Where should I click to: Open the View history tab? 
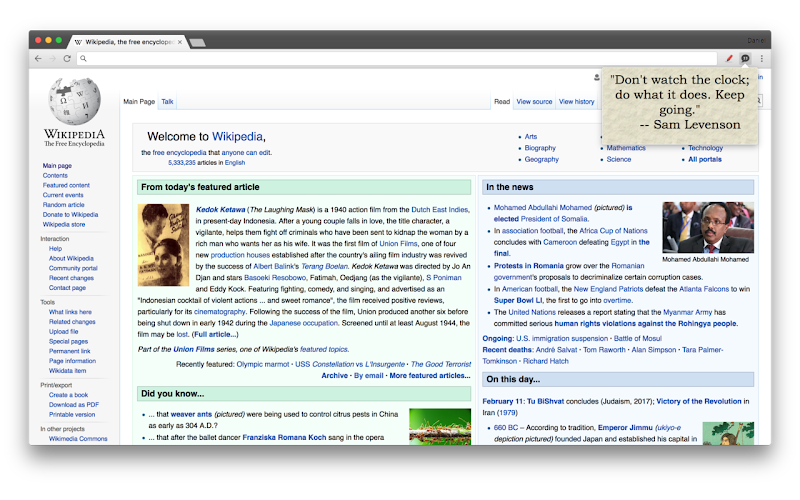click(577, 102)
